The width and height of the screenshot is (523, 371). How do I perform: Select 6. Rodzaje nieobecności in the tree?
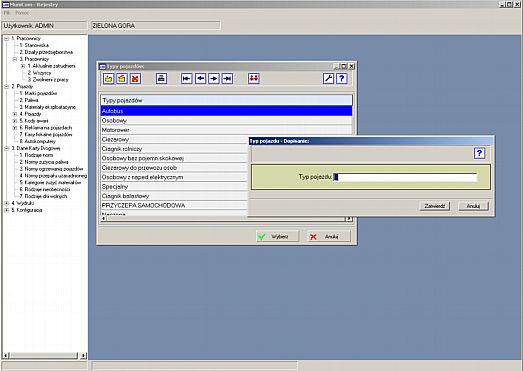pyautogui.click(x=45, y=190)
